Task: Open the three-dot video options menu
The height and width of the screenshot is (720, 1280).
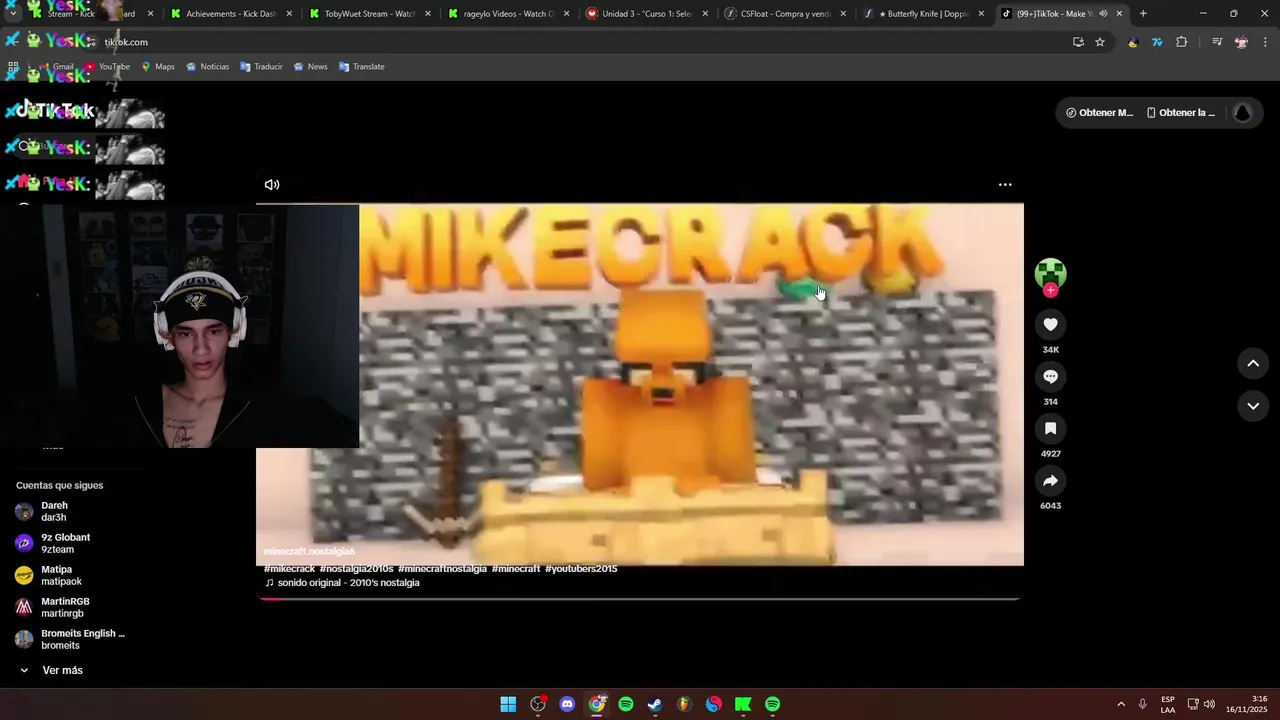Action: [x=1005, y=185]
